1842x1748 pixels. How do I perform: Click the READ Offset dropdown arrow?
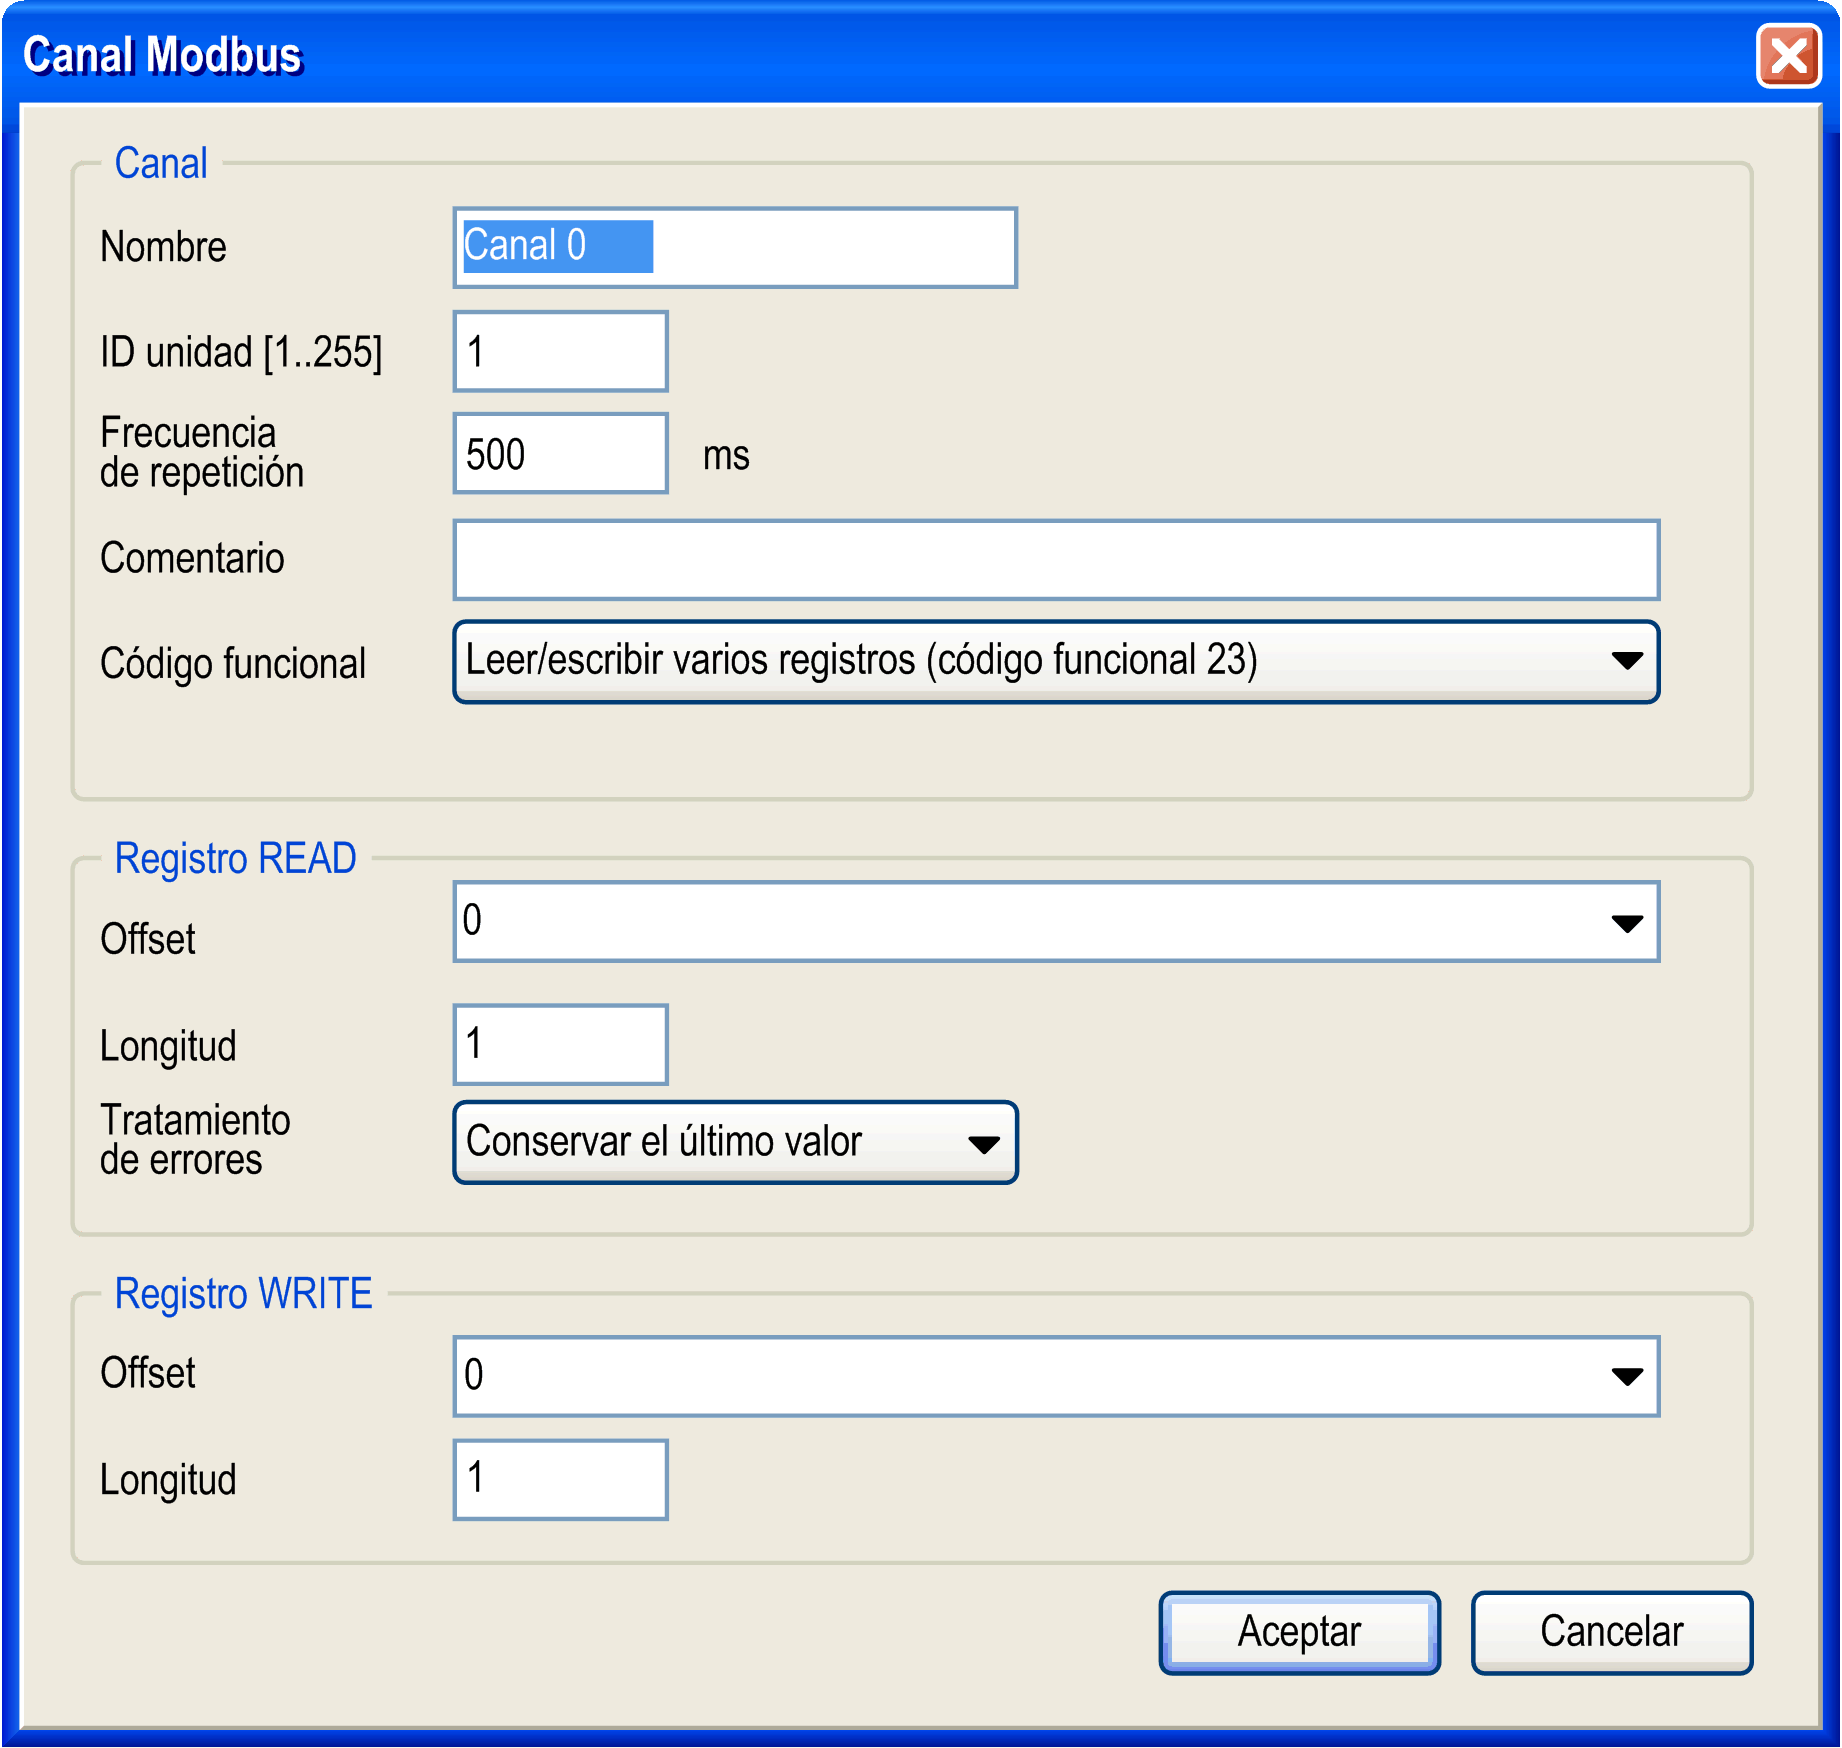1628,921
